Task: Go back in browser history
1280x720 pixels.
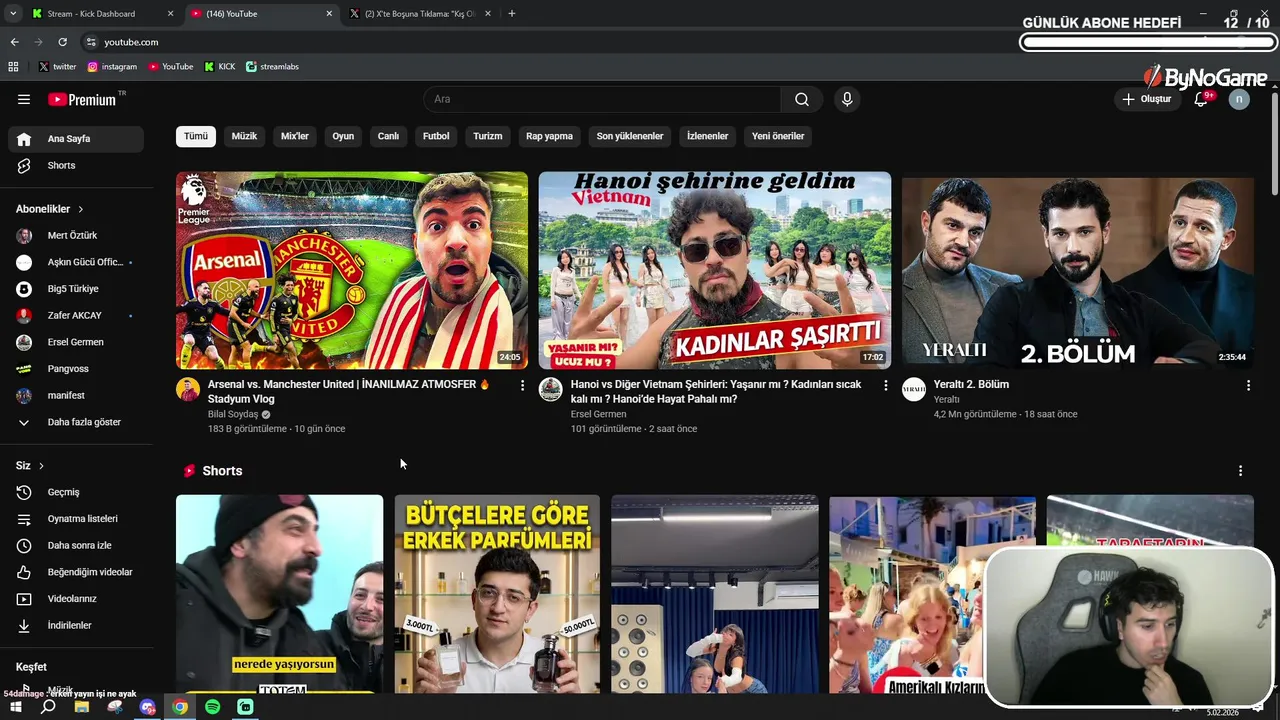Action: point(14,42)
